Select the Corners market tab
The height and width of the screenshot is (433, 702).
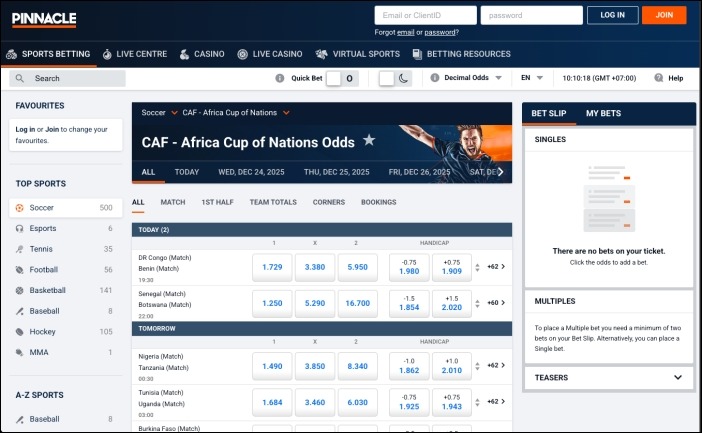(329, 202)
